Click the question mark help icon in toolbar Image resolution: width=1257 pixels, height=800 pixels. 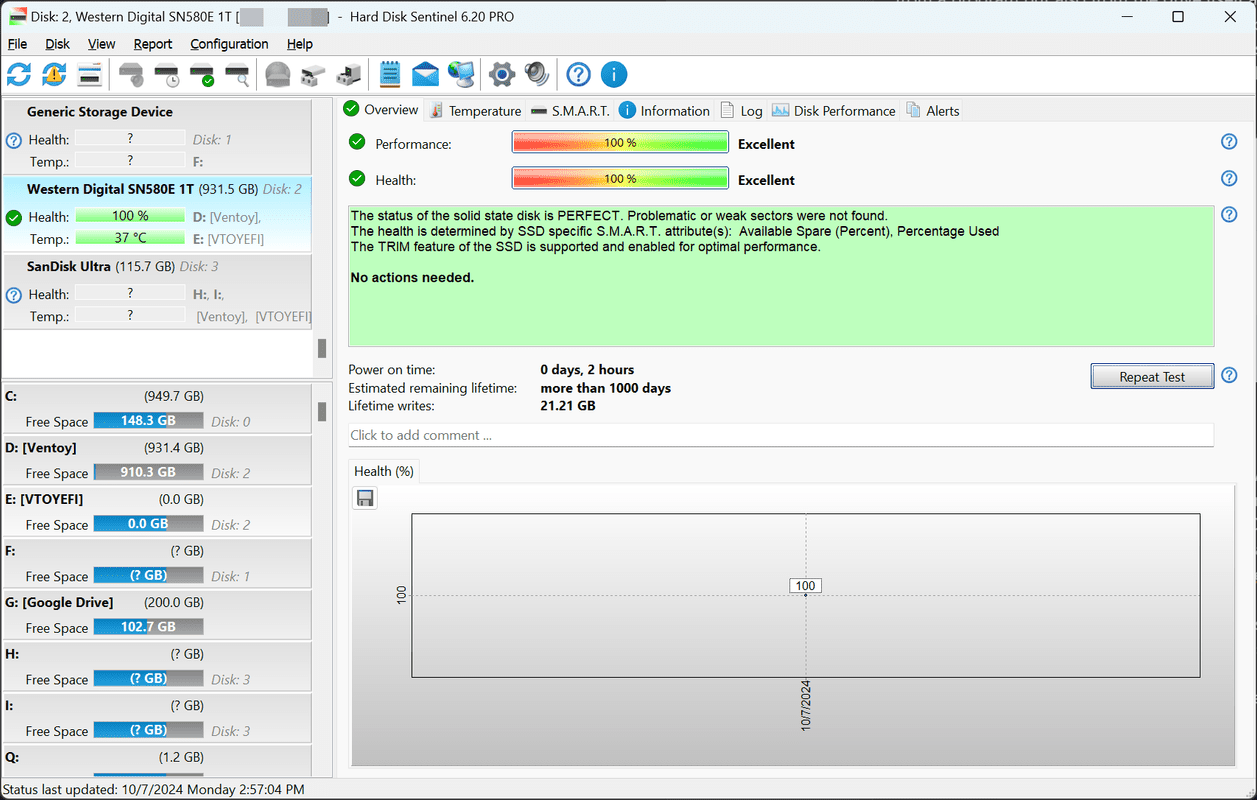click(578, 74)
